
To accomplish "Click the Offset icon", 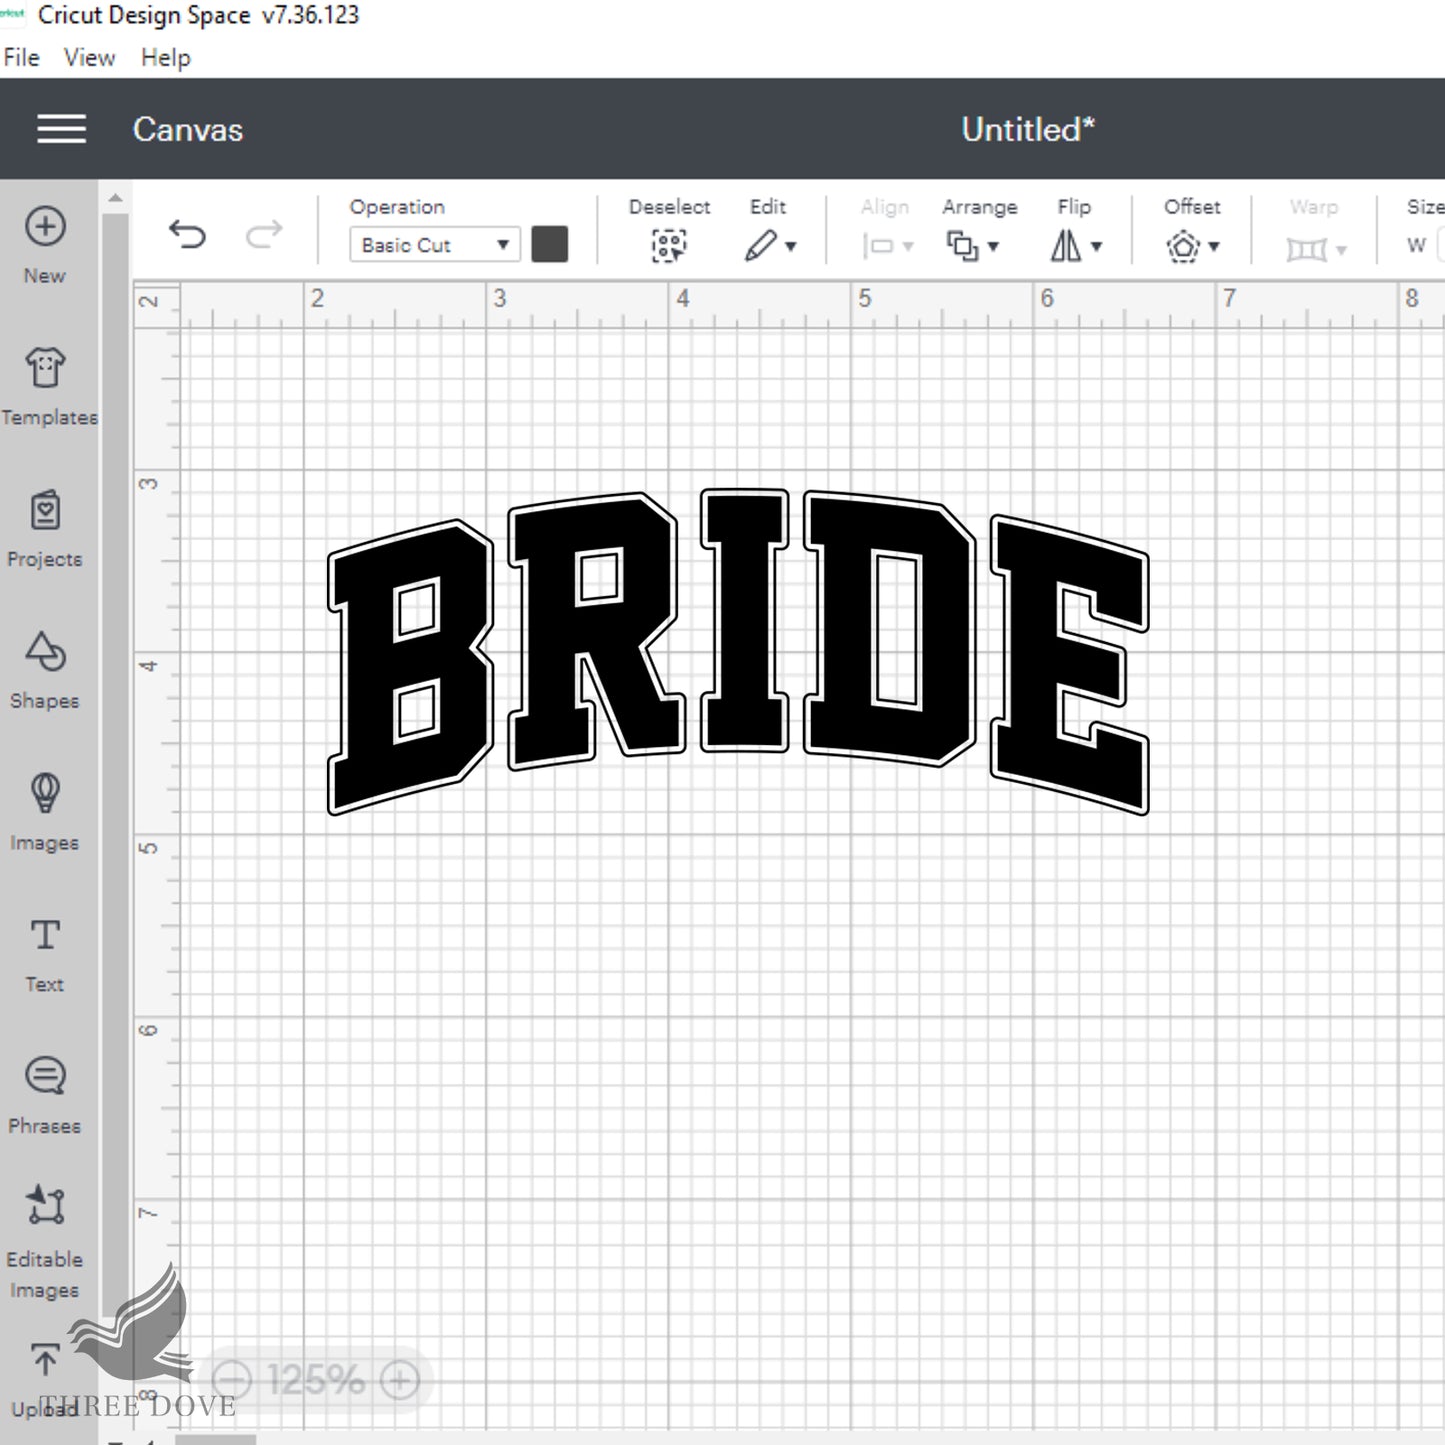I will [1183, 246].
